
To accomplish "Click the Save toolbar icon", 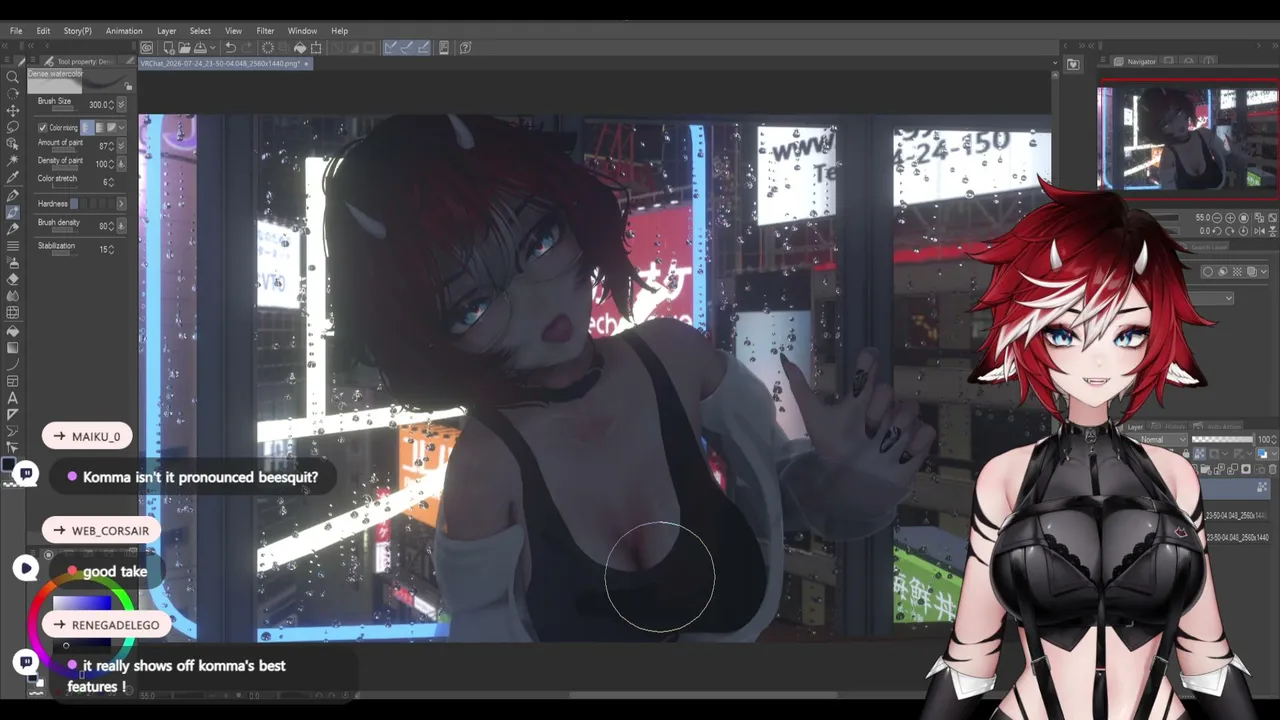I will 200,47.
